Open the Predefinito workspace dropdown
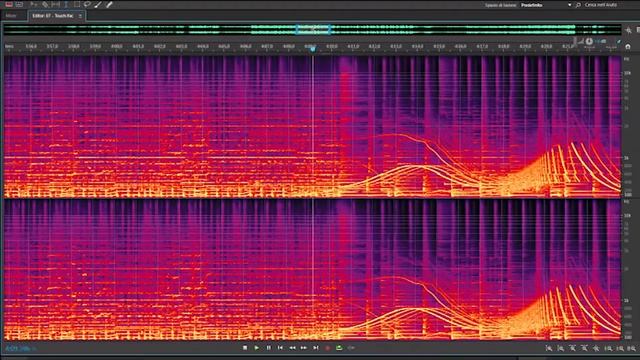Viewport: 640px width, 360px height. [x=546, y=5]
